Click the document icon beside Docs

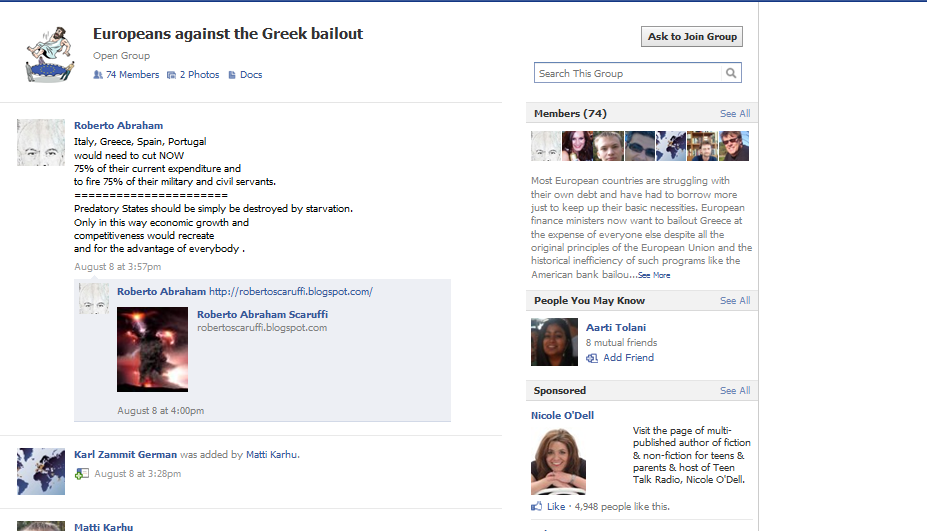click(232, 75)
